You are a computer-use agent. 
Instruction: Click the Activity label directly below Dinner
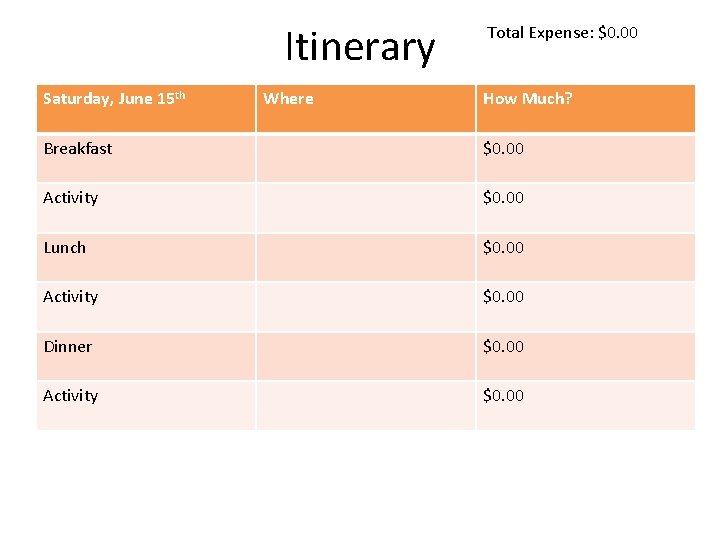71,396
